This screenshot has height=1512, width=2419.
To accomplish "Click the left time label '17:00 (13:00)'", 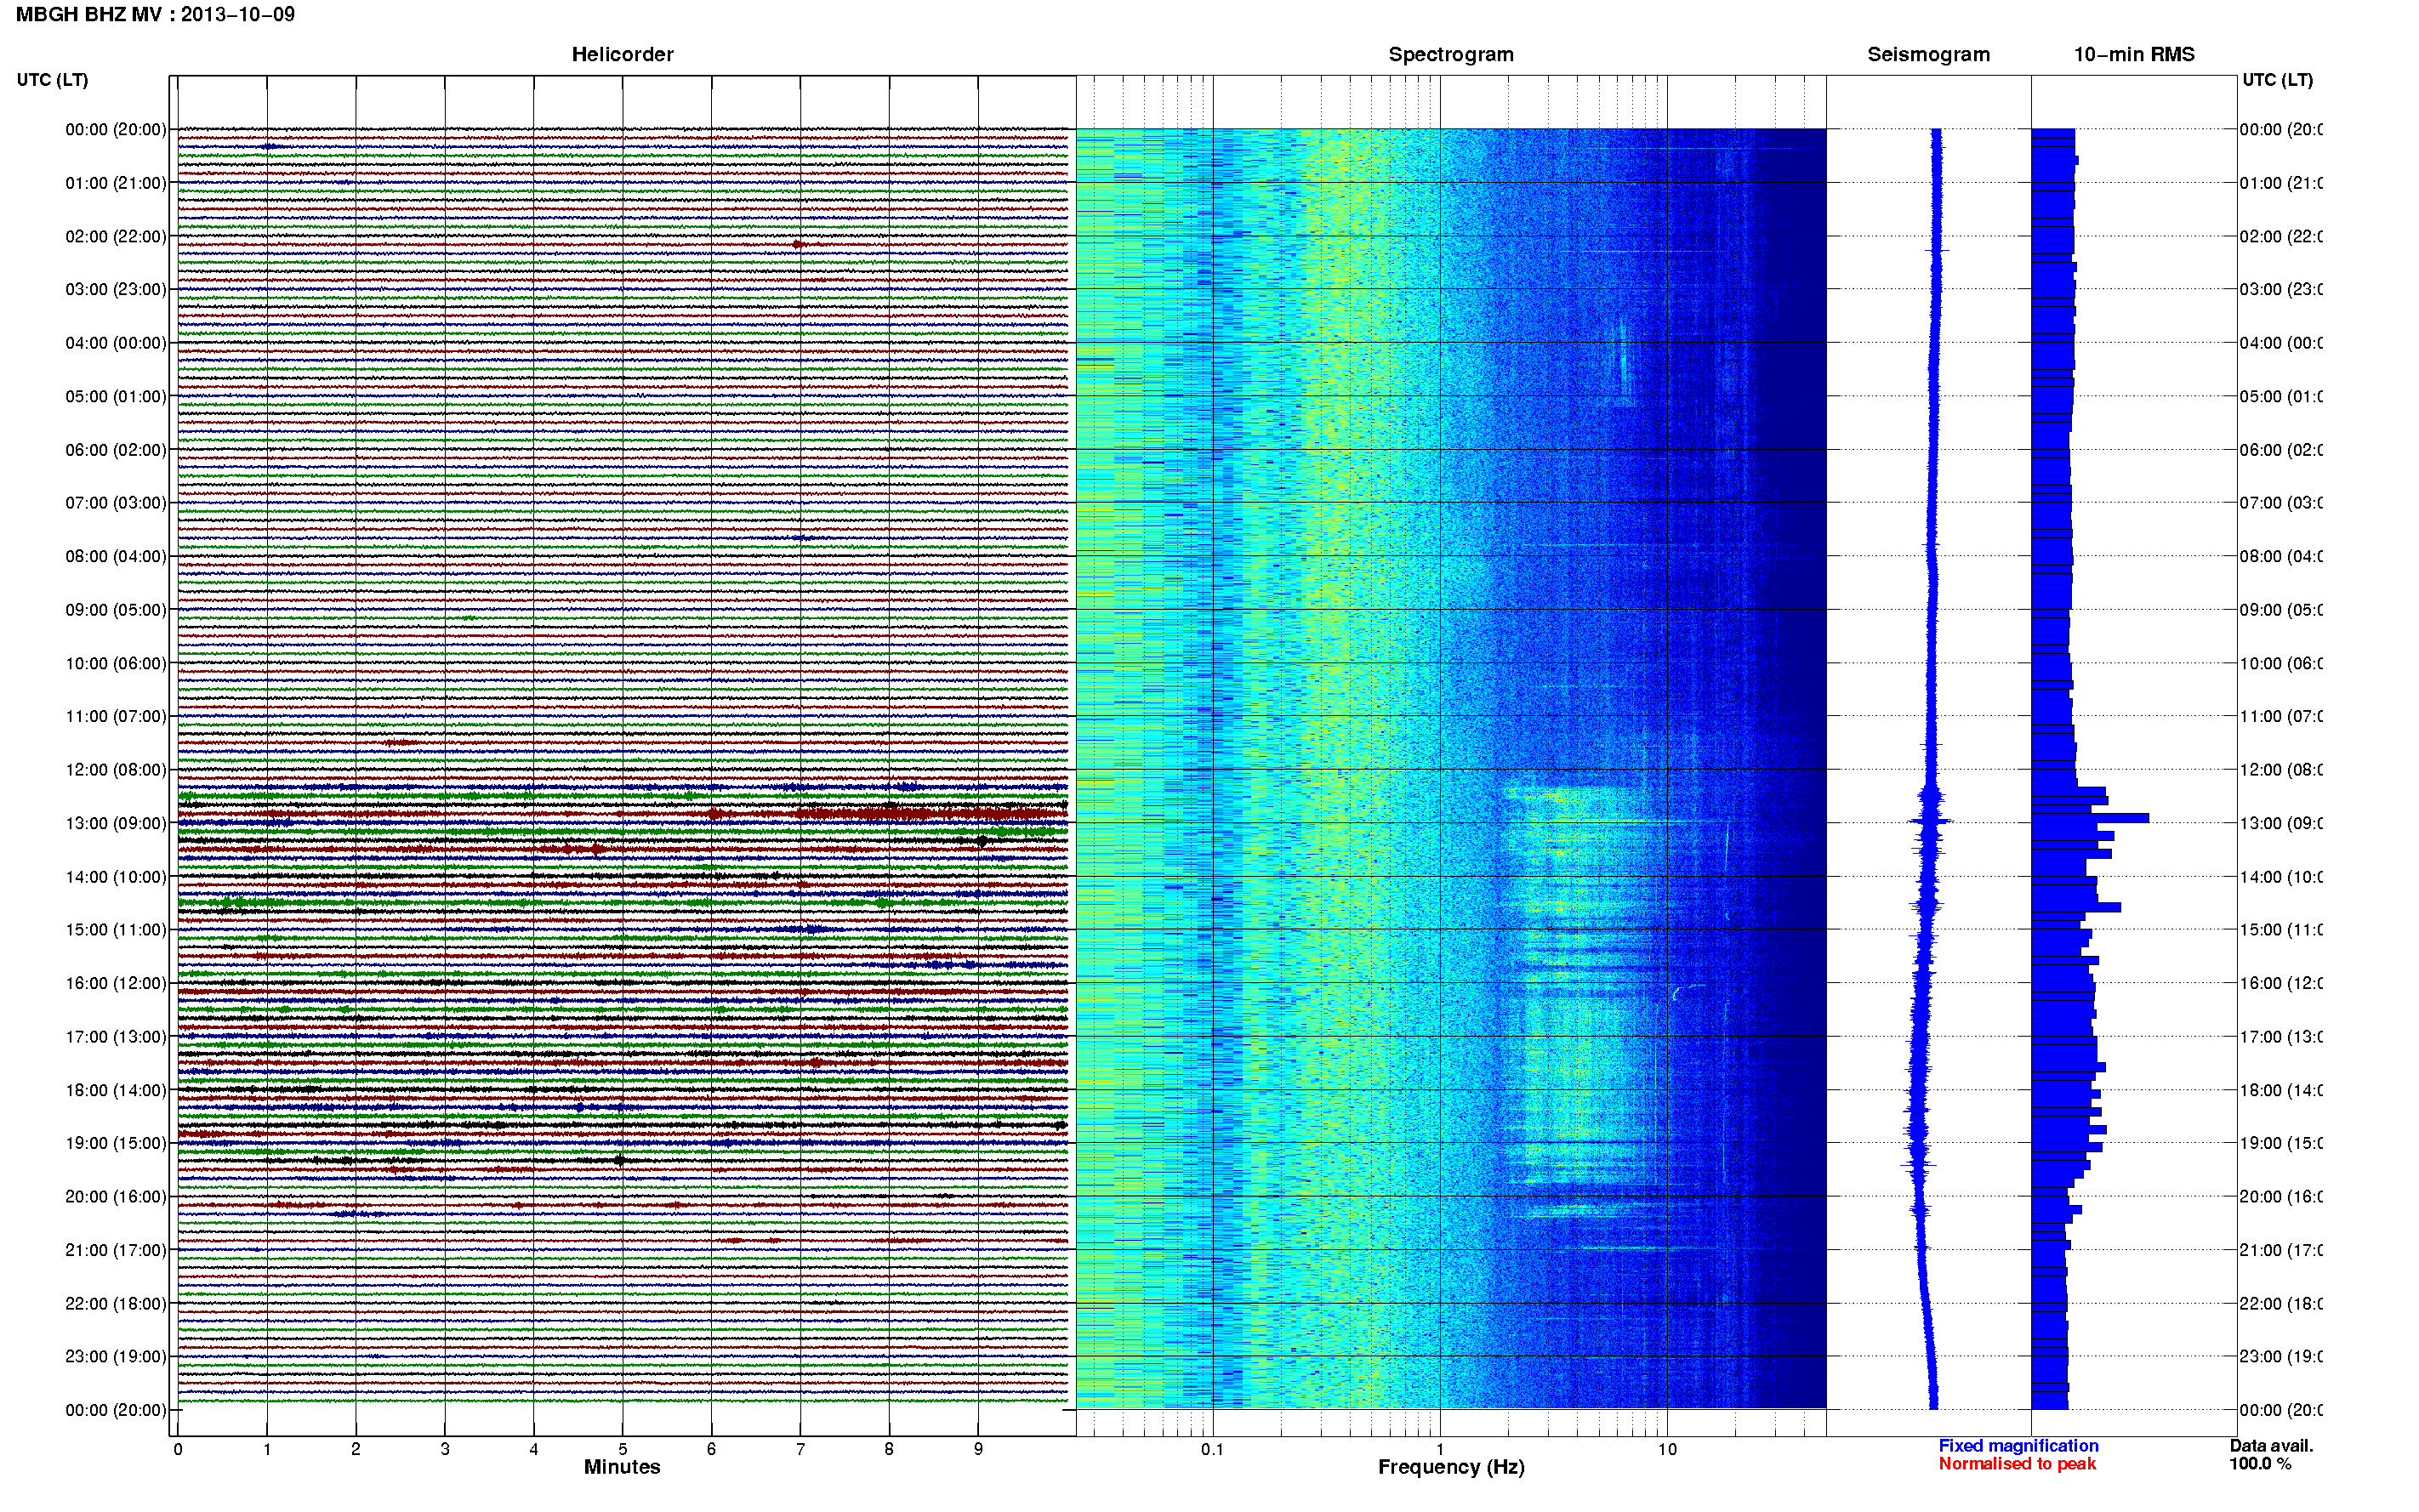I will coord(116,1036).
